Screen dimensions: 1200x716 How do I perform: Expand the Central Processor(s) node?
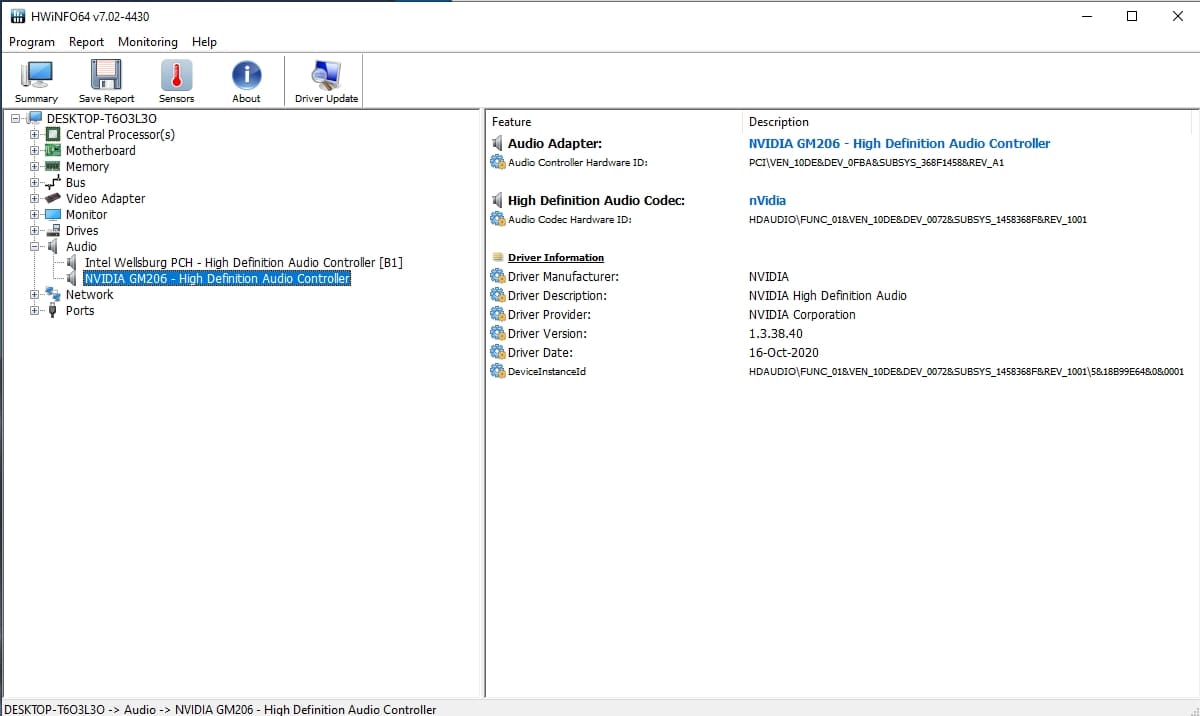[x=35, y=134]
